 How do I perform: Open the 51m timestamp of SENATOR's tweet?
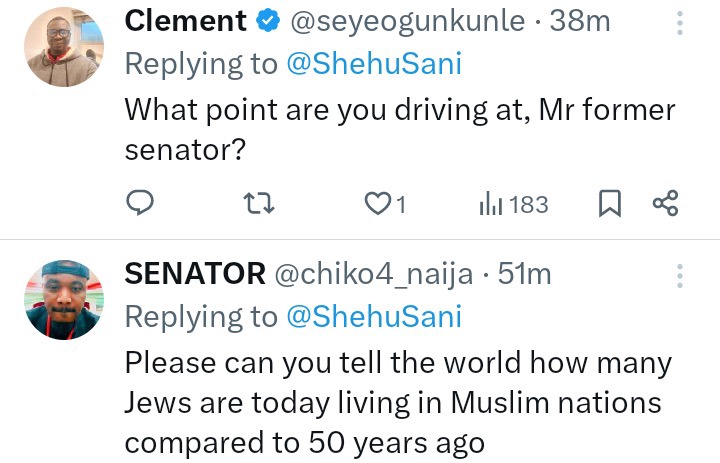coord(524,273)
